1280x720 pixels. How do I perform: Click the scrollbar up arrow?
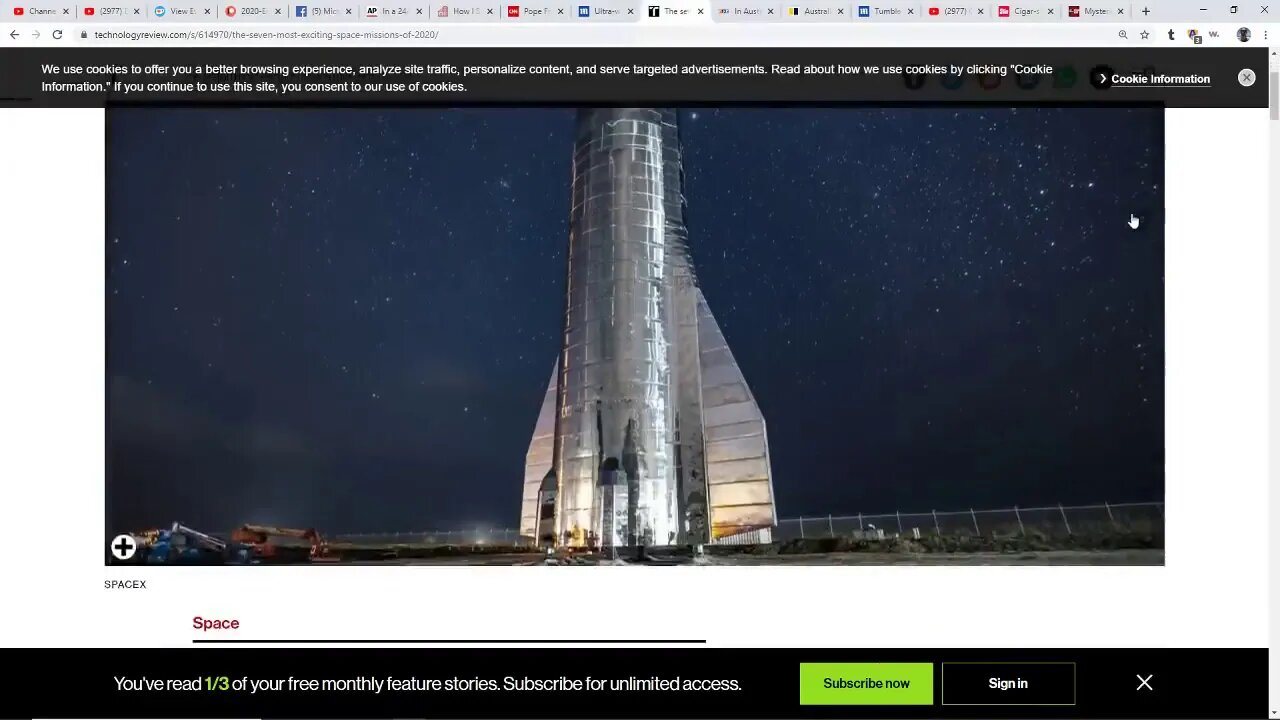click(x=1274, y=54)
